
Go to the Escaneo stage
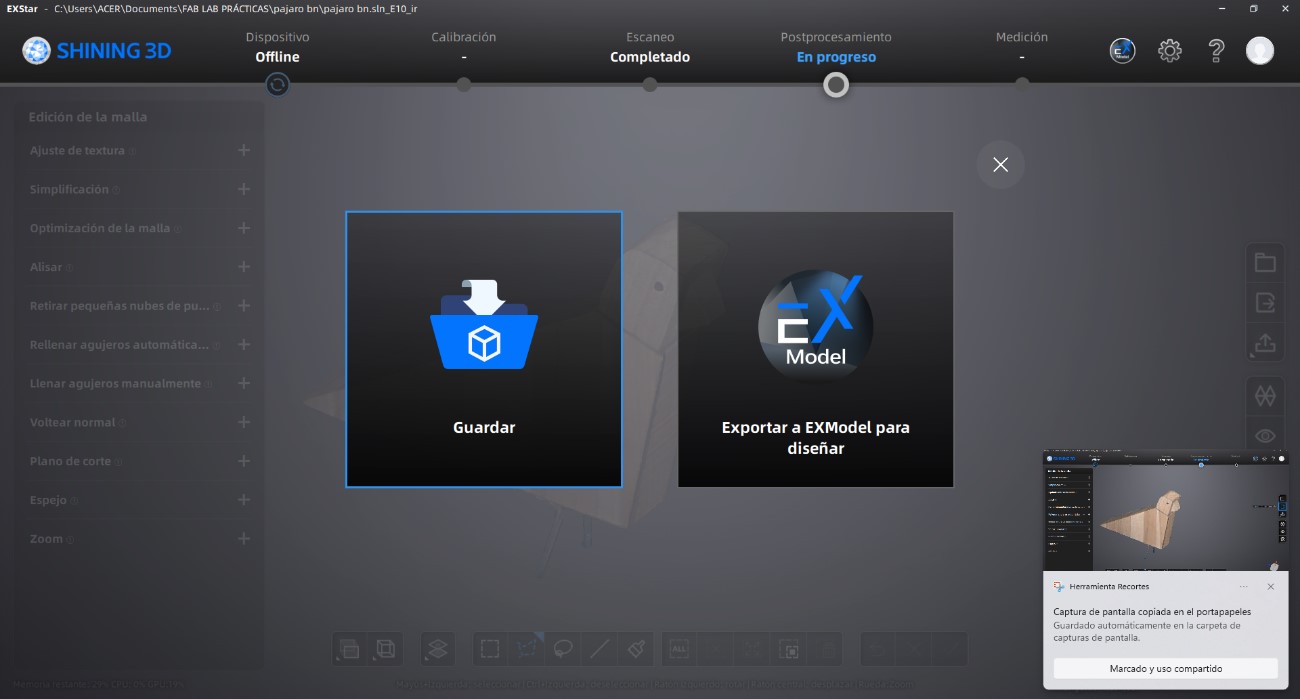[650, 47]
